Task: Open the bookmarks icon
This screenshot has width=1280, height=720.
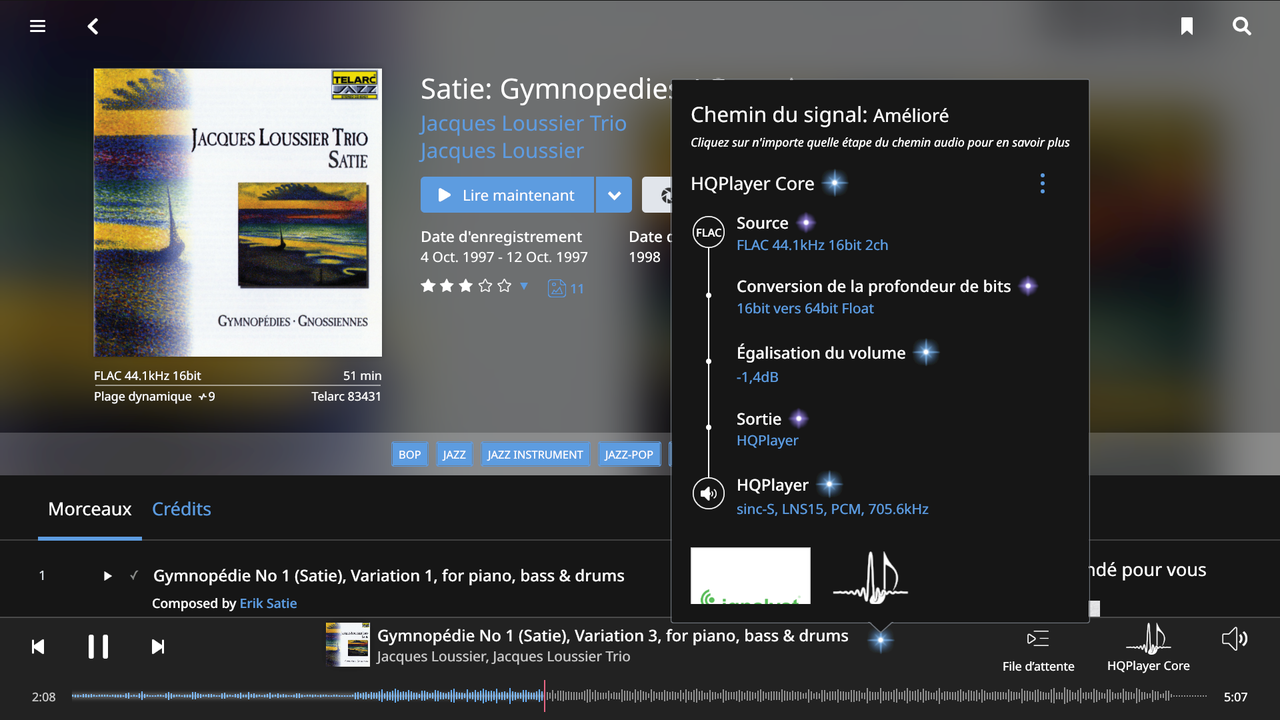Action: coord(1187,26)
